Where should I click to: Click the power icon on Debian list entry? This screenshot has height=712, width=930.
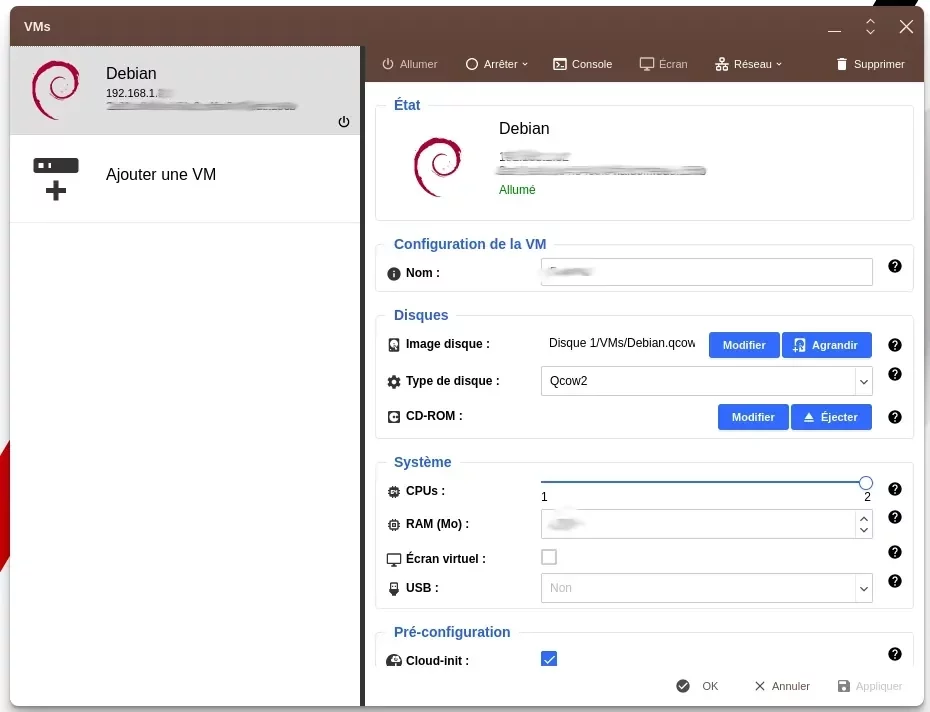coord(344,122)
